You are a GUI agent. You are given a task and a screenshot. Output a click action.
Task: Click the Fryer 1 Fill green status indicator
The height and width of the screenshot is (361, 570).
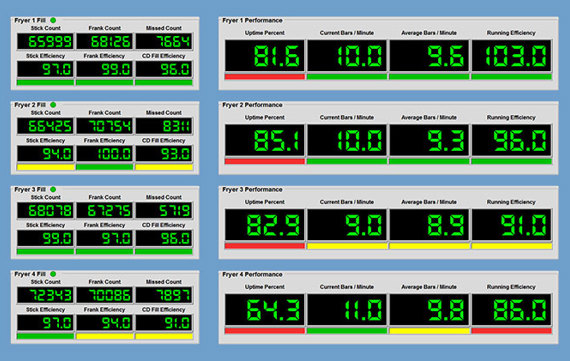point(53,20)
